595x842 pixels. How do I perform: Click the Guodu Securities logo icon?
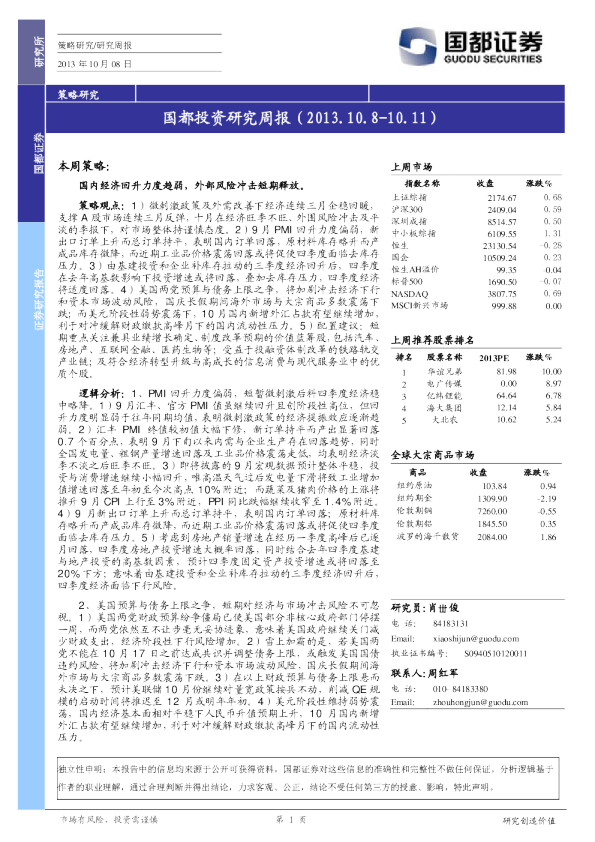[x=417, y=46]
